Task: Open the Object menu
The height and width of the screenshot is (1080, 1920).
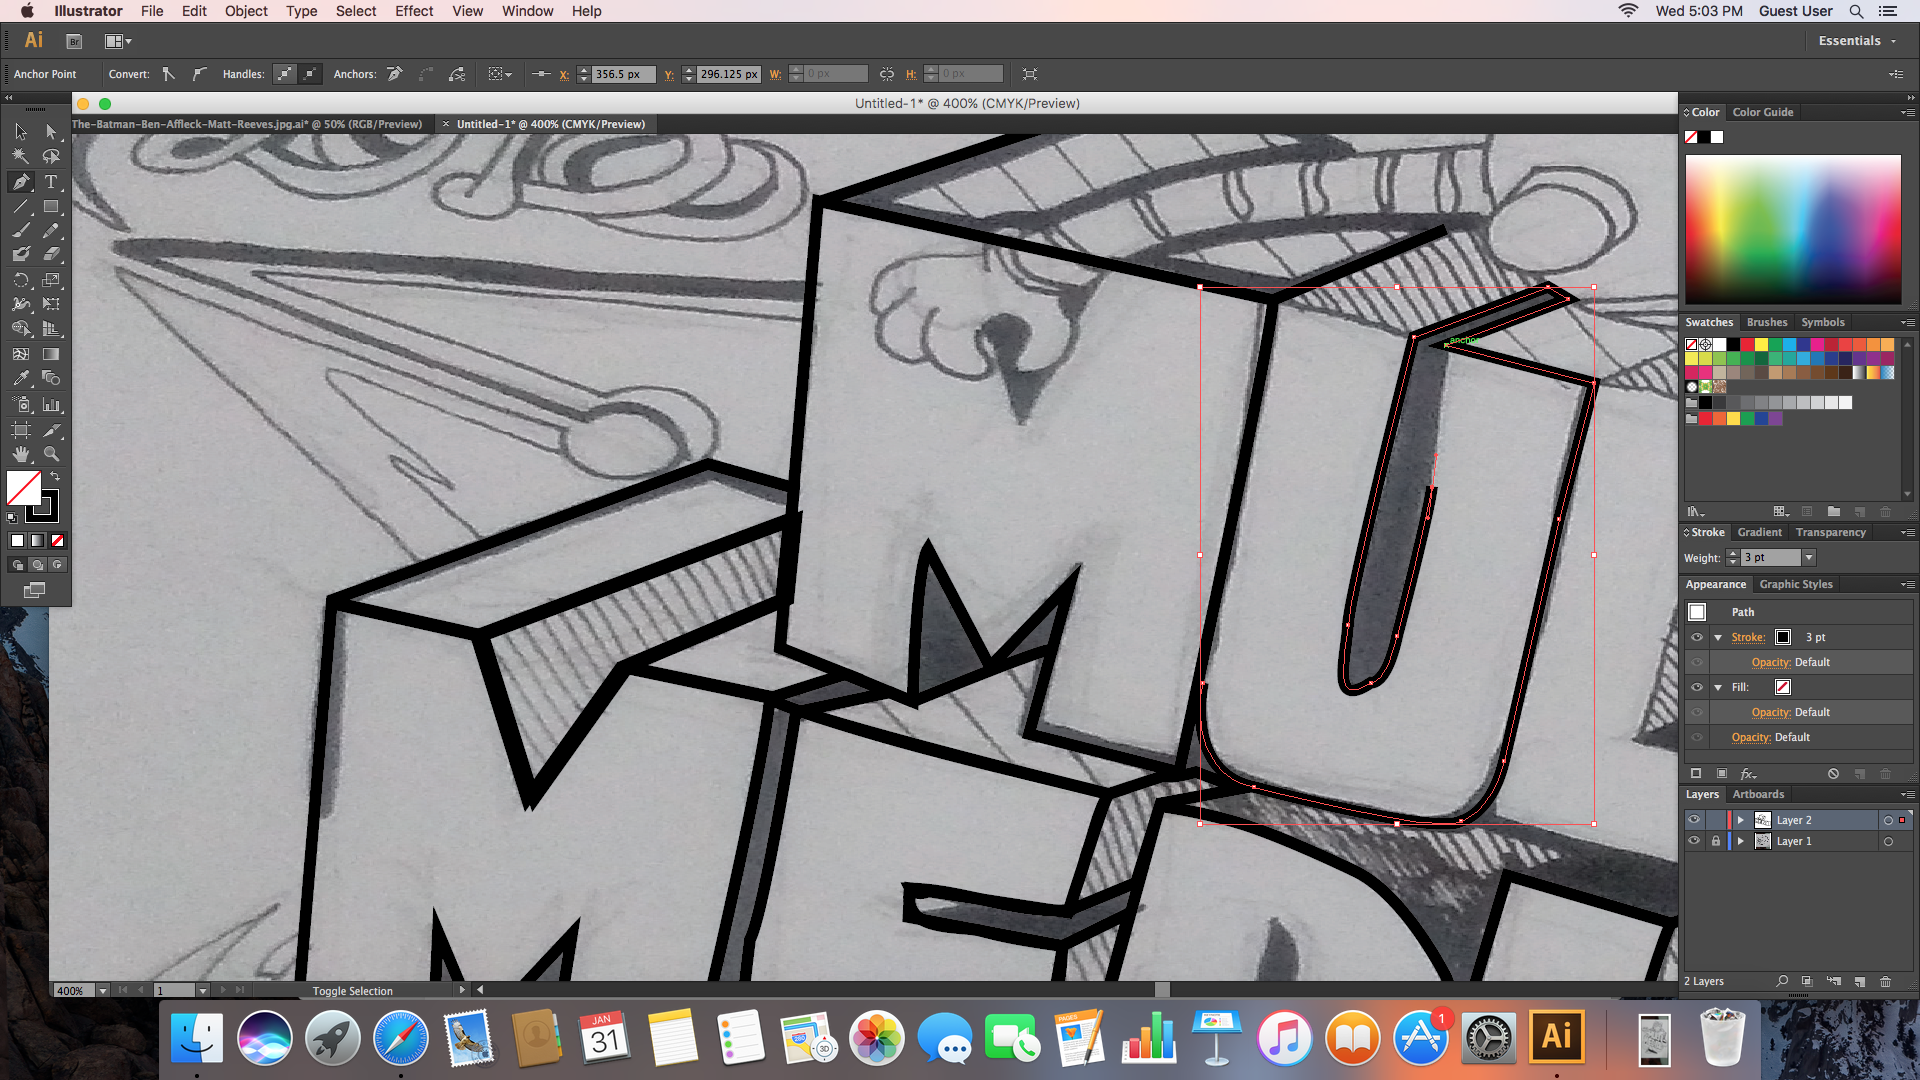Action: (x=246, y=11)
